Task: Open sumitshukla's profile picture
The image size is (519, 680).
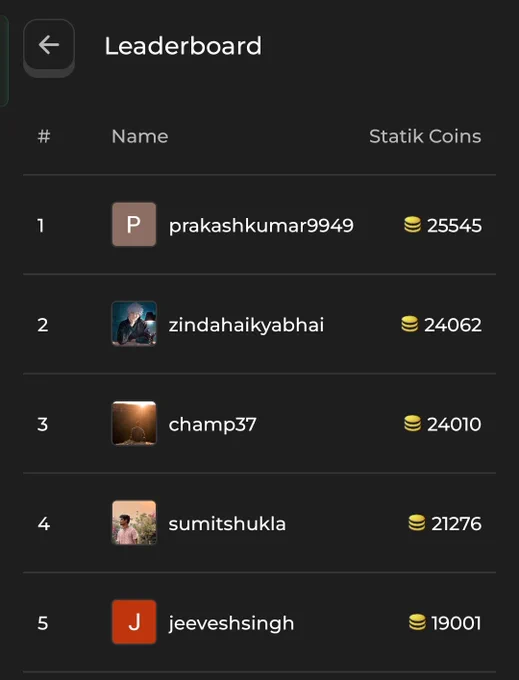Action: [x=134, y=523]
